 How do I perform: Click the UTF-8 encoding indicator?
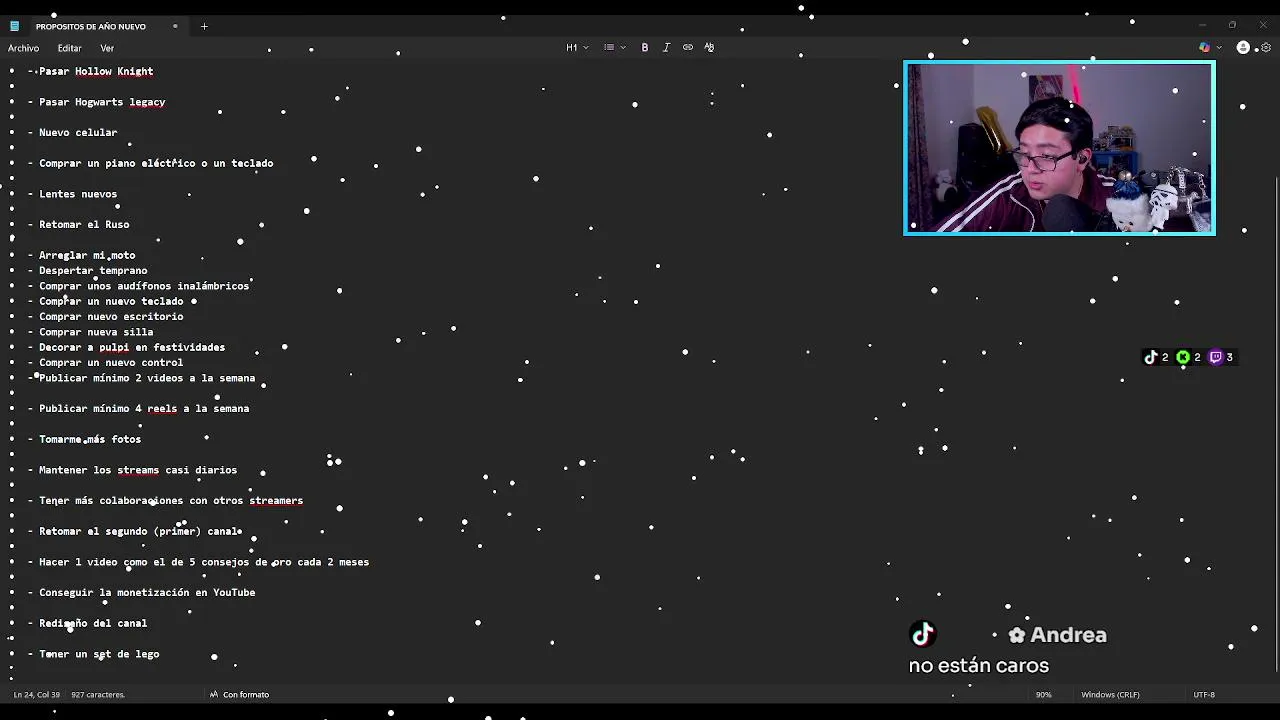click(1204, 694)
